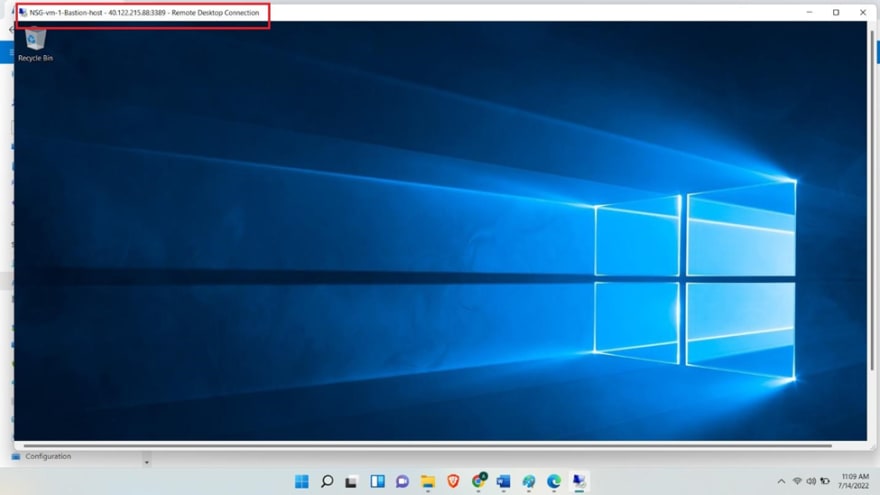
Task: Check battery status icon in tray
Action: [x=825, y=481]
